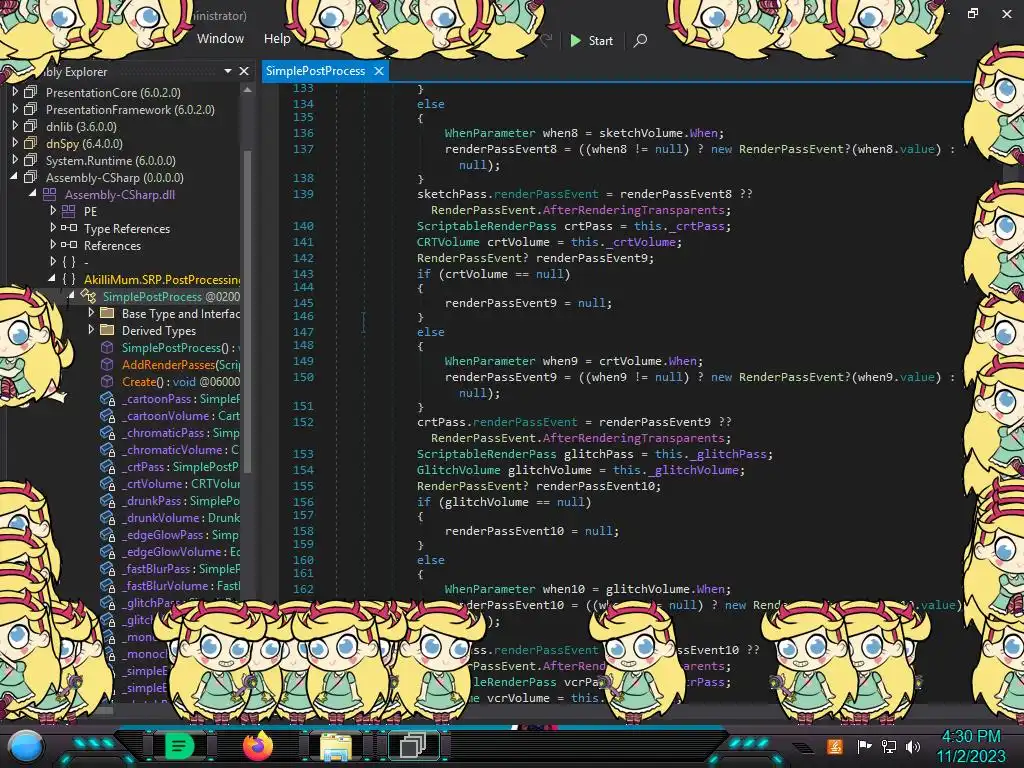Expand the Type References node
The height and width of the screenshot is (768, 1024).
click(53, 228)
